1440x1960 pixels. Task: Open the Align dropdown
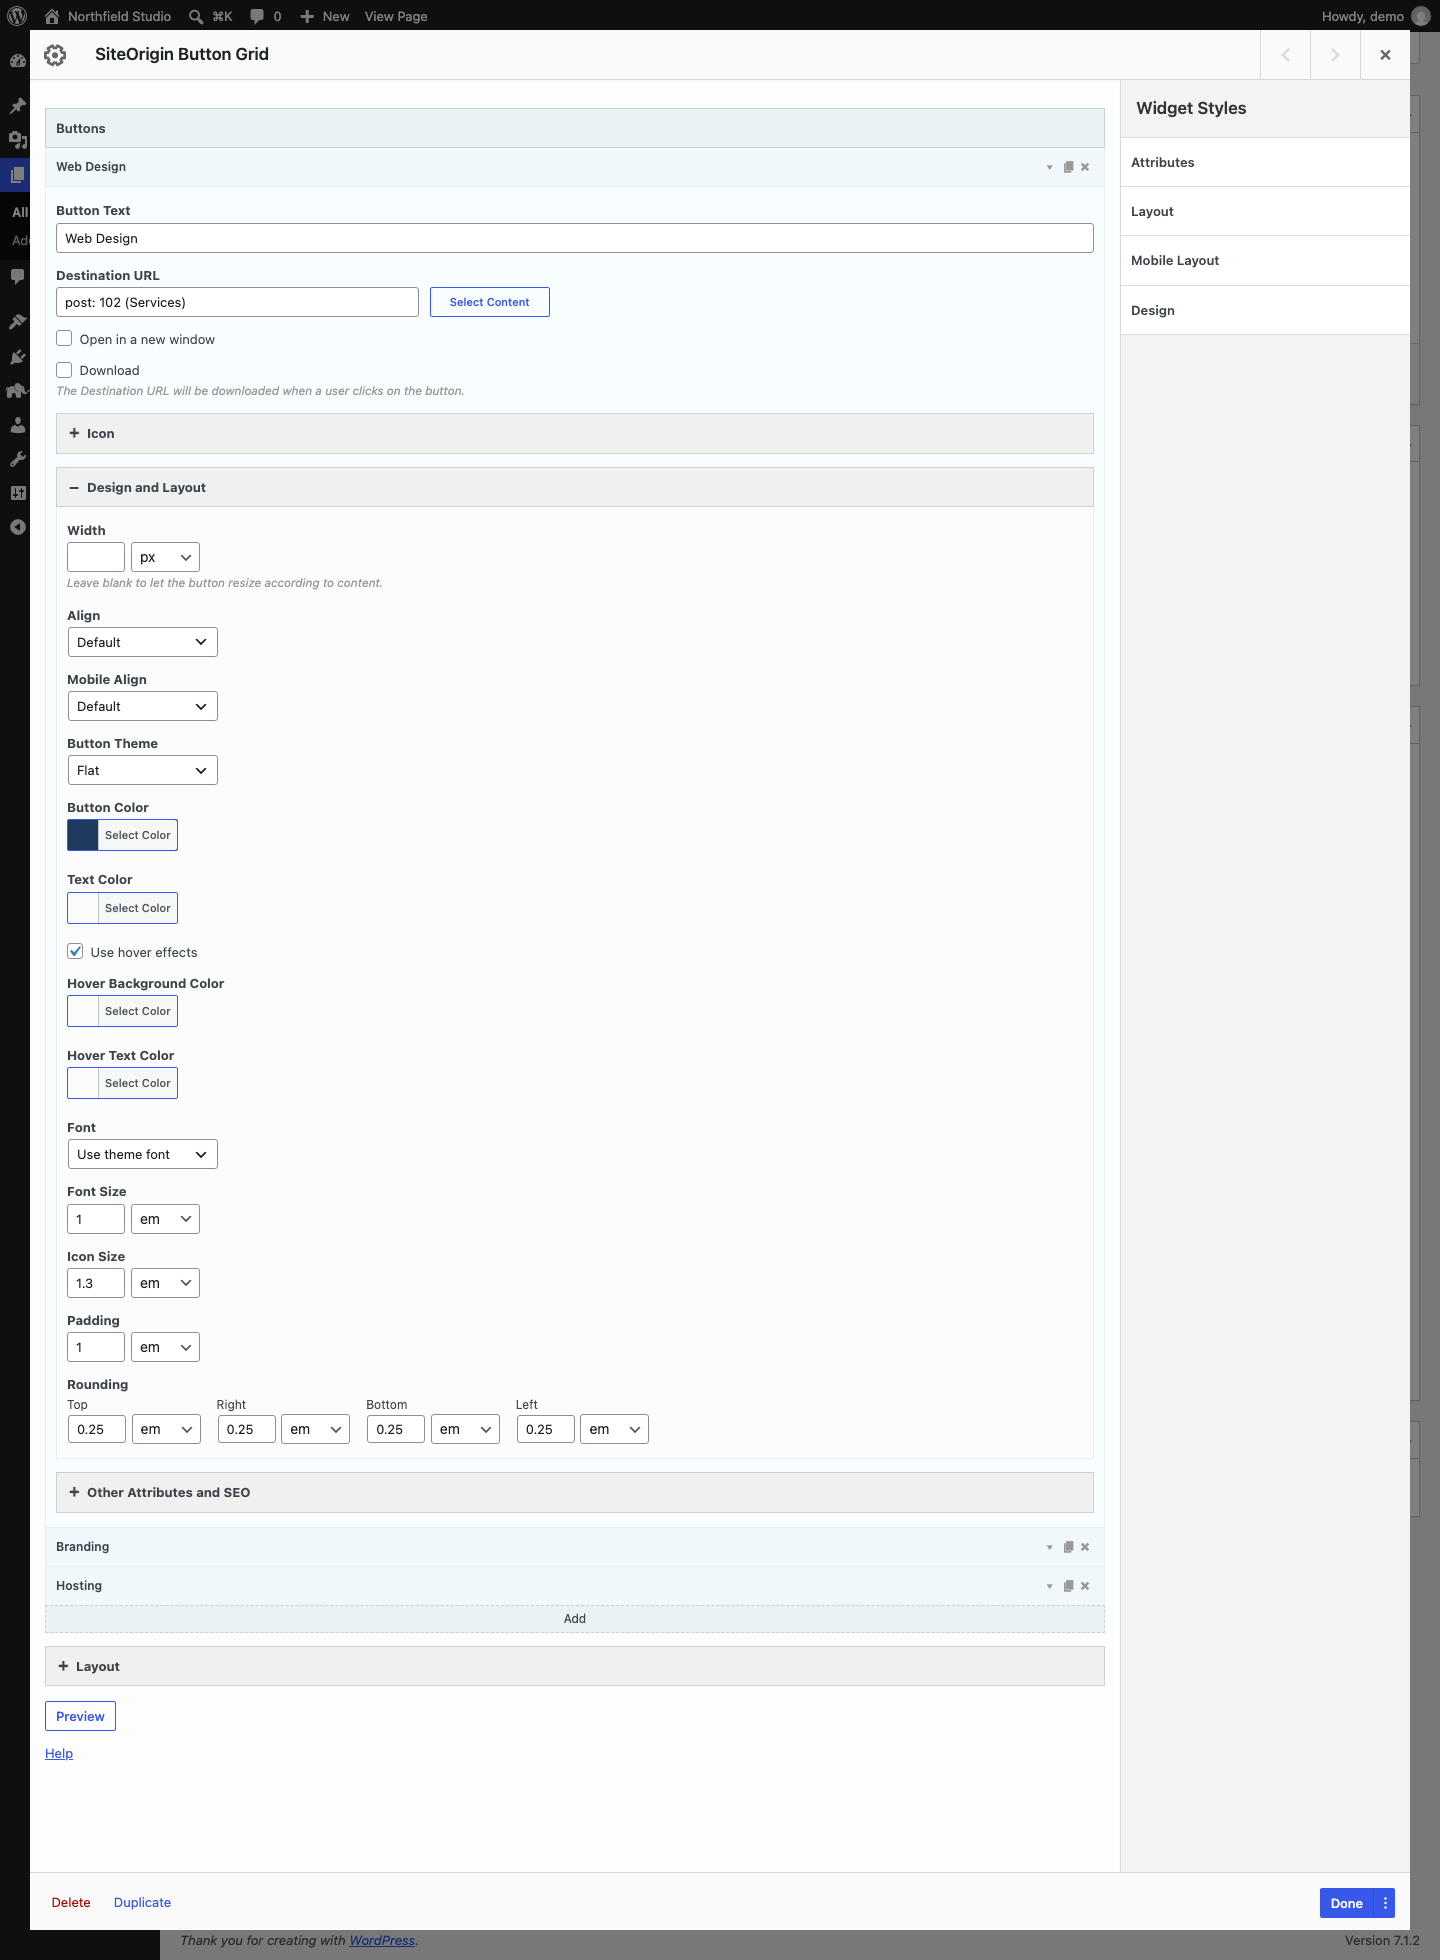click(x=142, y=642)
